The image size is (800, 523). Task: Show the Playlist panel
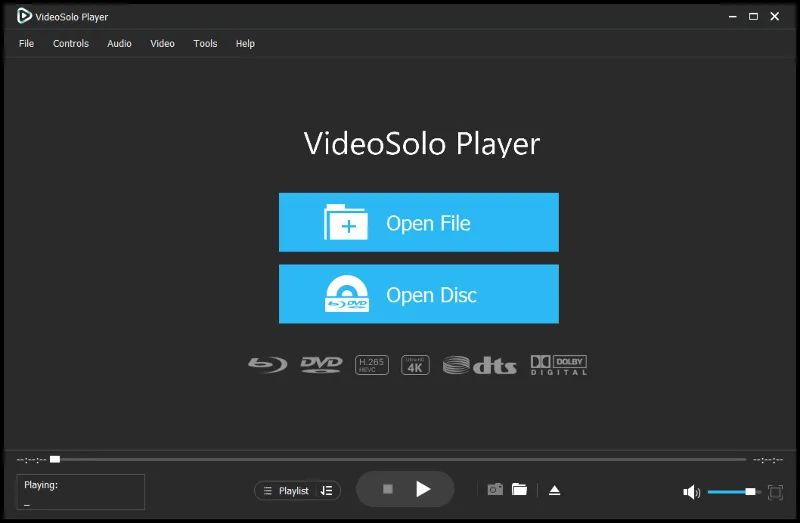pos(287,491)
